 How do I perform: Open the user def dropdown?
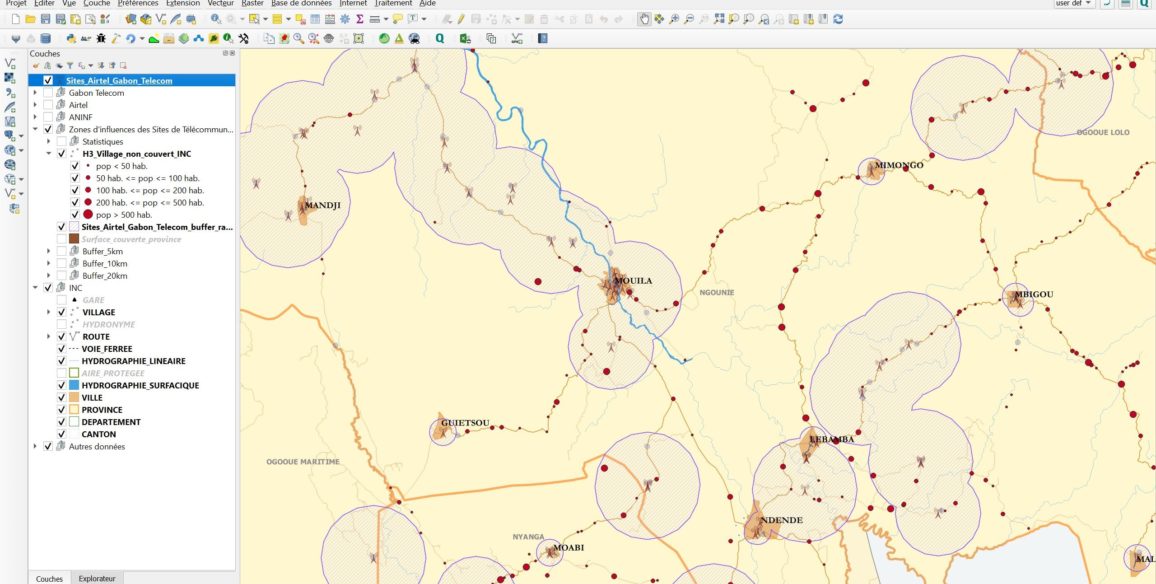pyautogui.click(x=1074, y=4)
